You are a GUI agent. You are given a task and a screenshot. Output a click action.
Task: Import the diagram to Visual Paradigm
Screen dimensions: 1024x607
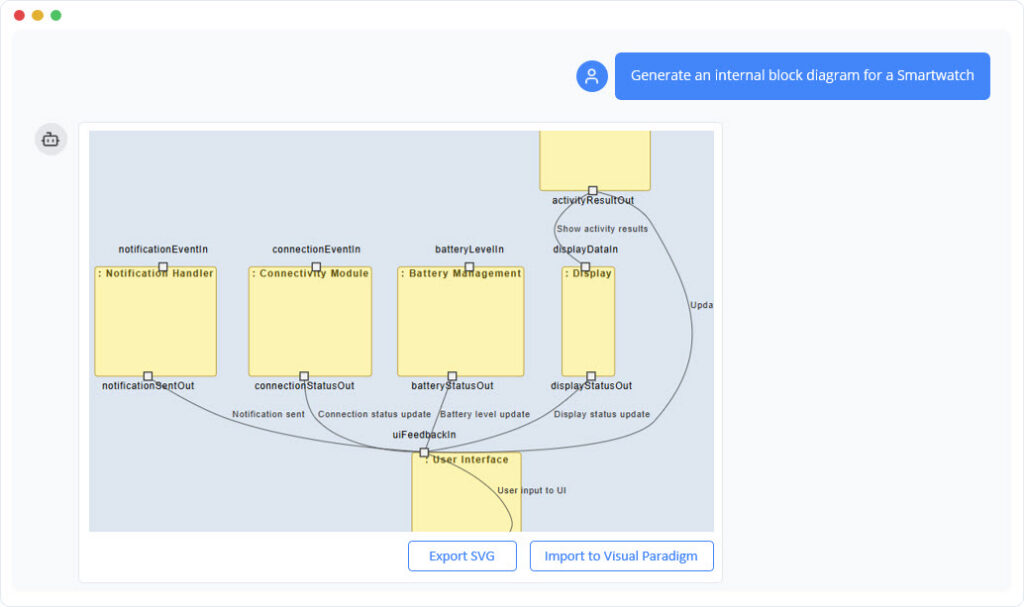point(621,556)
